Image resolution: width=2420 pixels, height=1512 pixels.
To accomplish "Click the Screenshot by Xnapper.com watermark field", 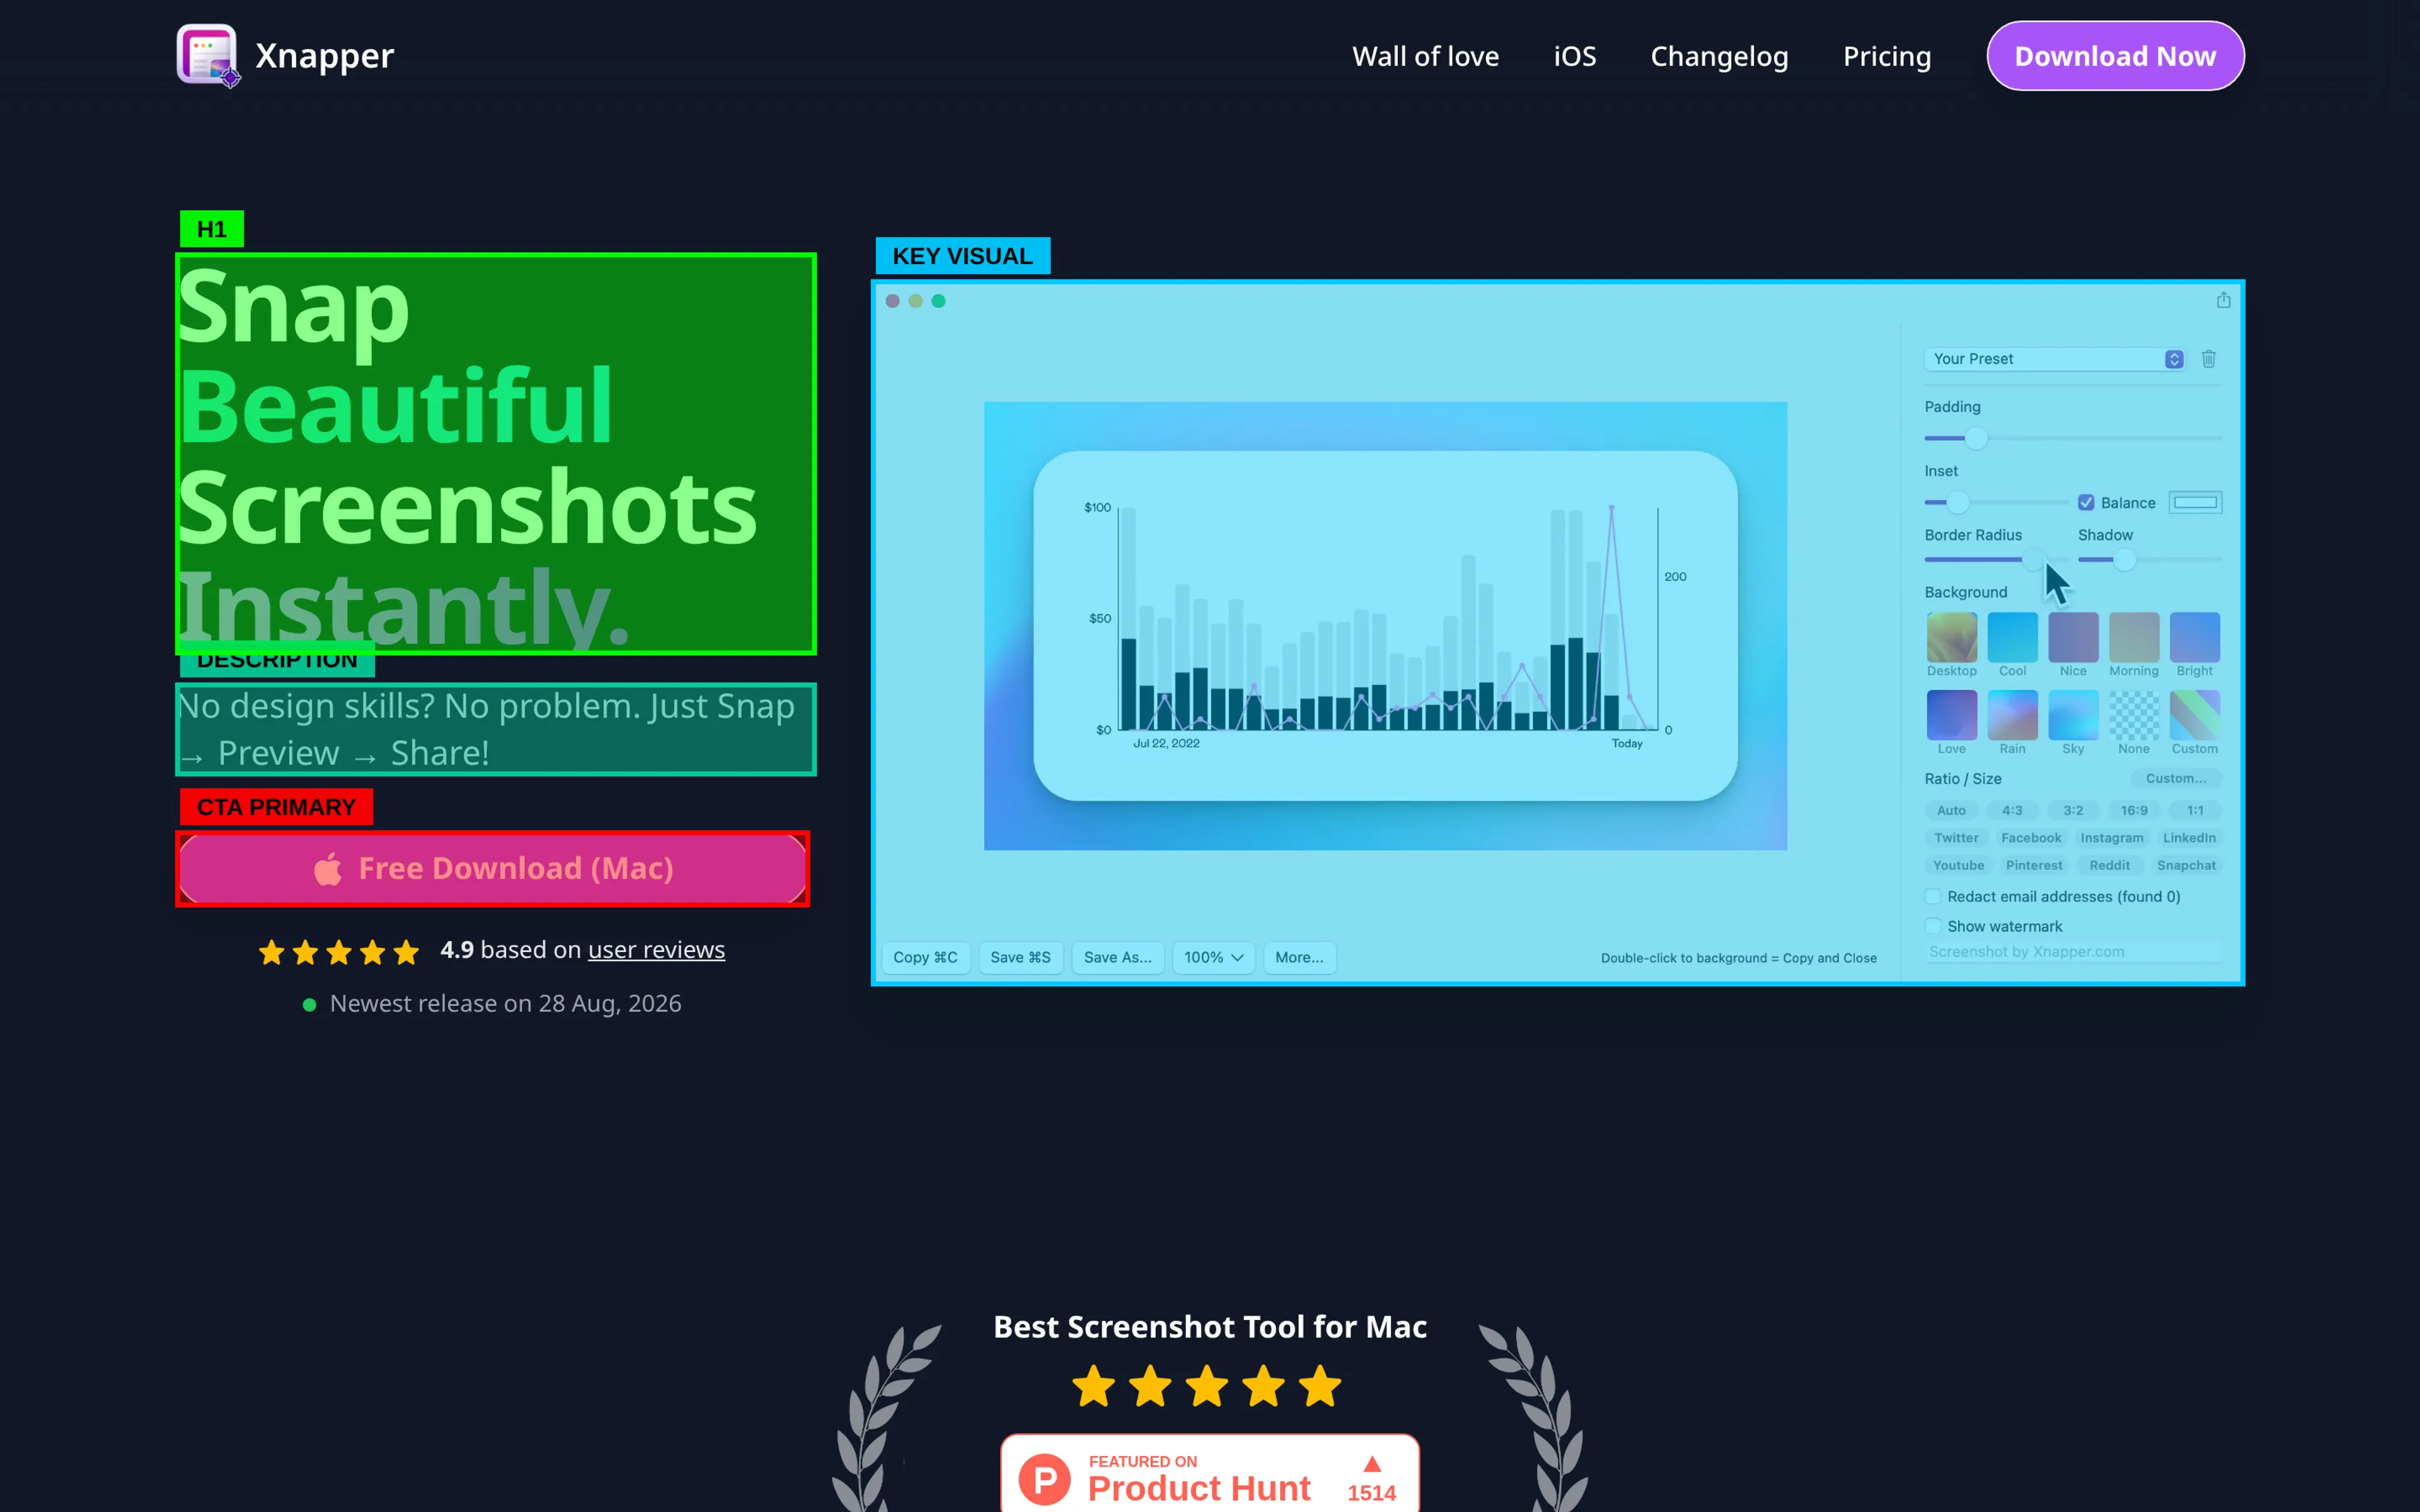I will point(2073,952).
